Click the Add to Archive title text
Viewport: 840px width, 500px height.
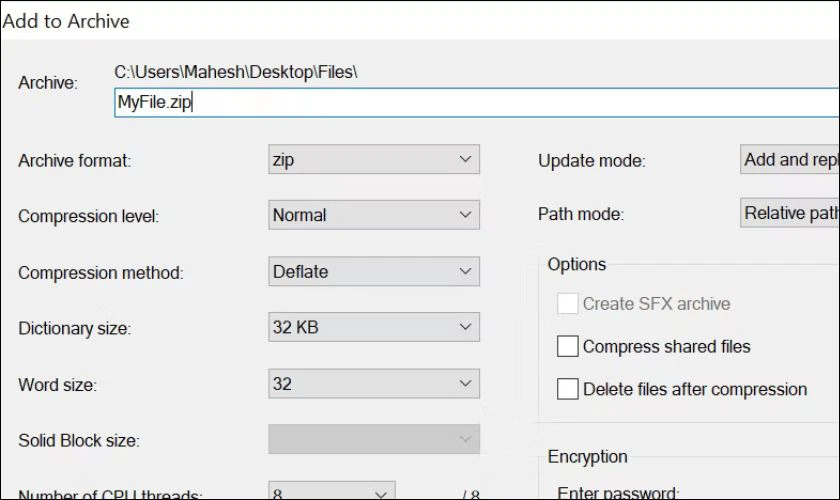click(66, 21)
